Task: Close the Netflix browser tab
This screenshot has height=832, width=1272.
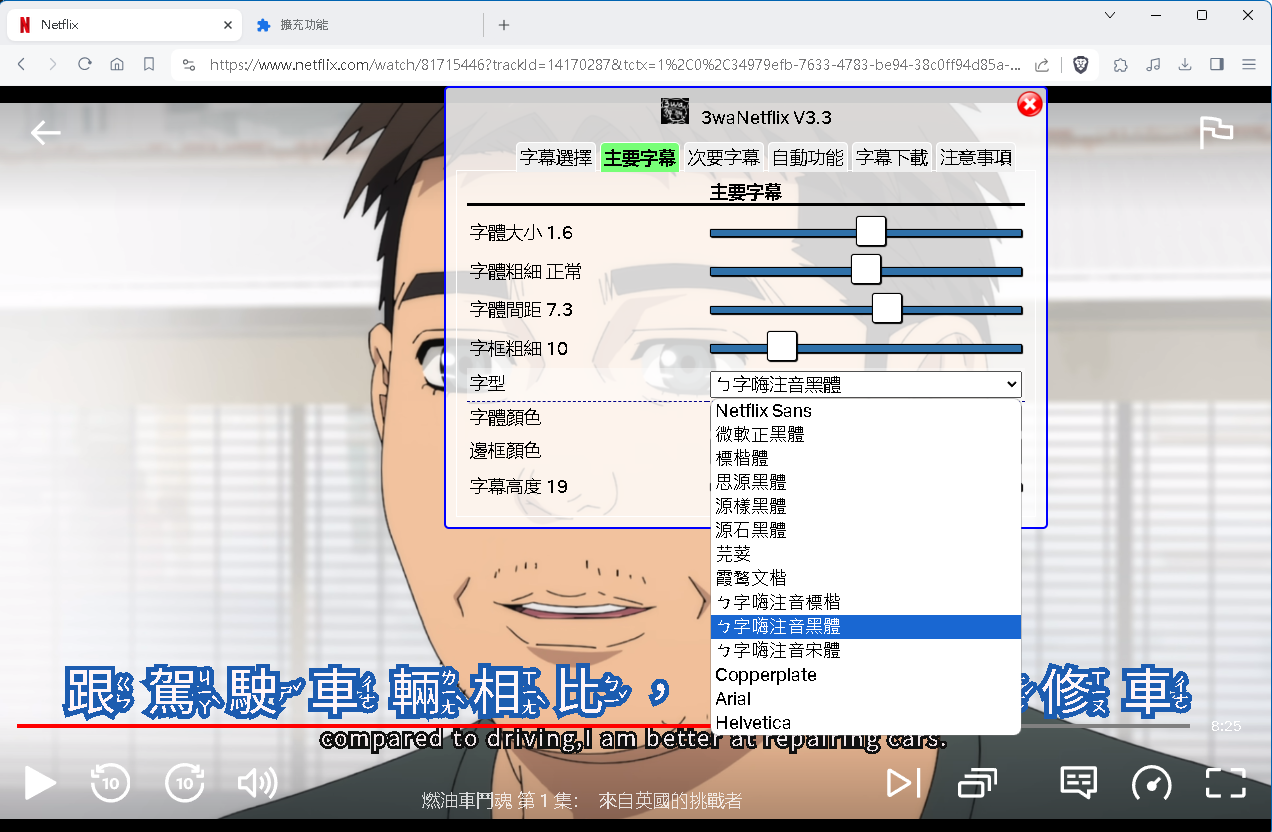Action: (x=228, y=25)
